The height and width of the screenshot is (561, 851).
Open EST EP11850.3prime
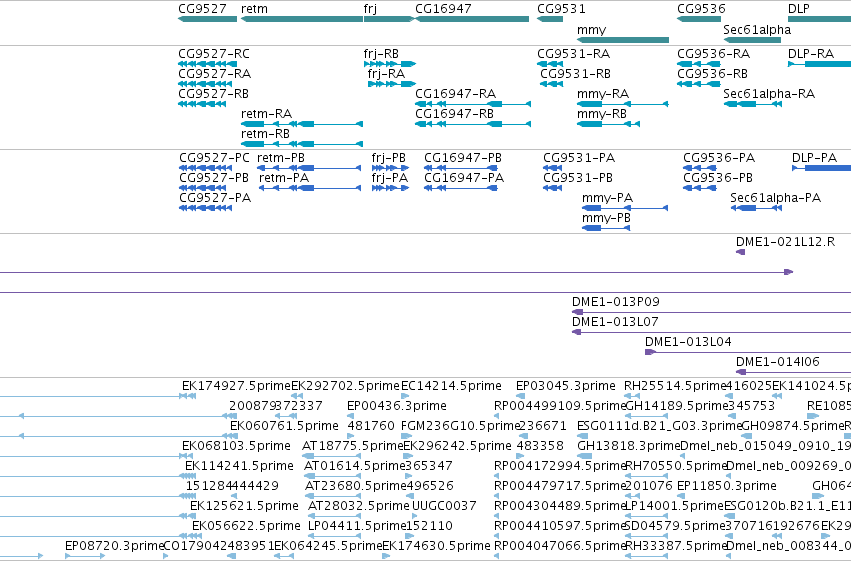pyautogui.click(x=727, y=487)
